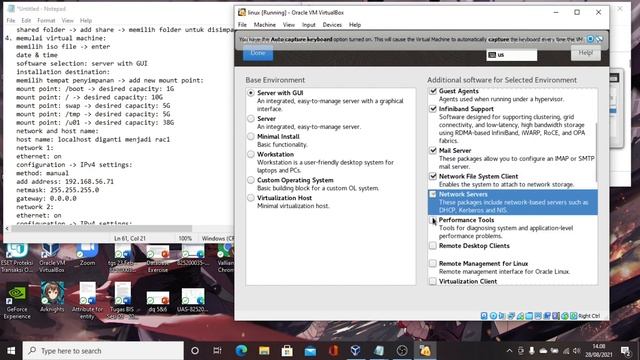Image resolution: width=640 pixels, height=360 pixels.
Task: Toggle the Network Servers checkbox
Action: pos(433,194)
